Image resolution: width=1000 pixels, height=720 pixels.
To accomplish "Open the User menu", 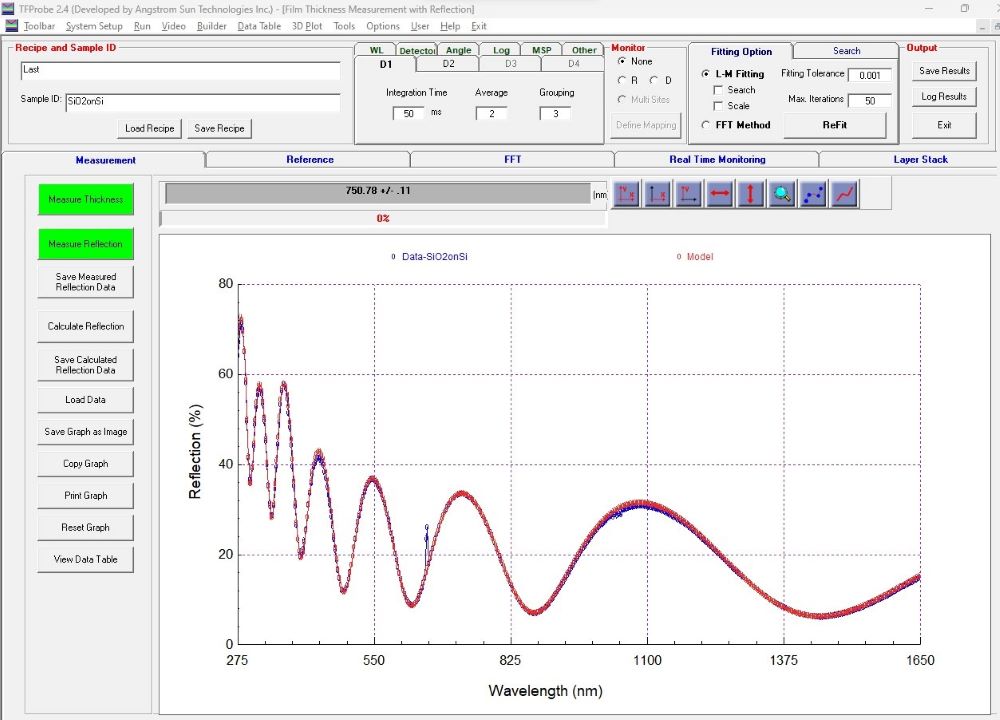I will pyautogui.click(x=420, y=26).
